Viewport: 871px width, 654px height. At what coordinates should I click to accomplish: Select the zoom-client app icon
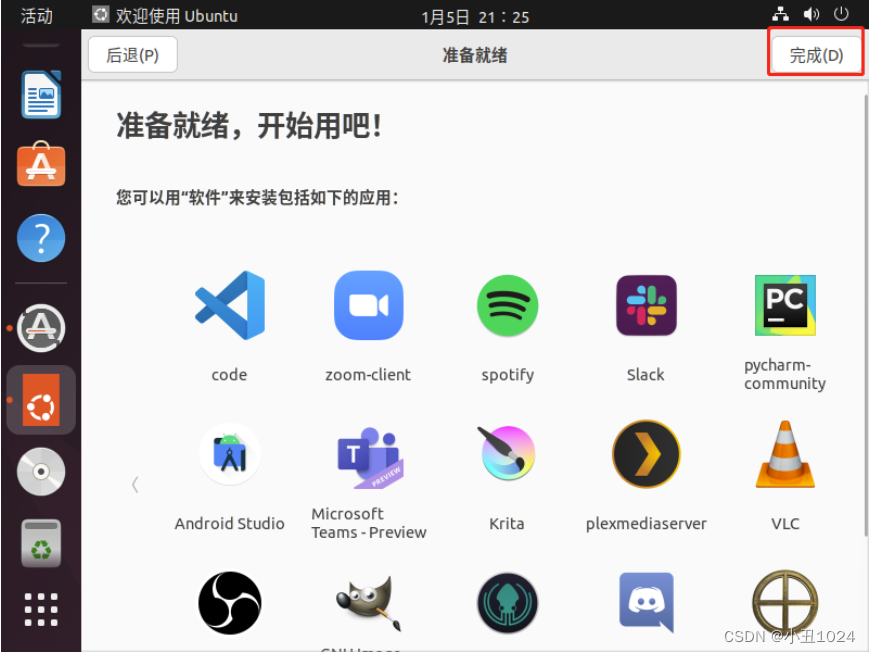369,305
